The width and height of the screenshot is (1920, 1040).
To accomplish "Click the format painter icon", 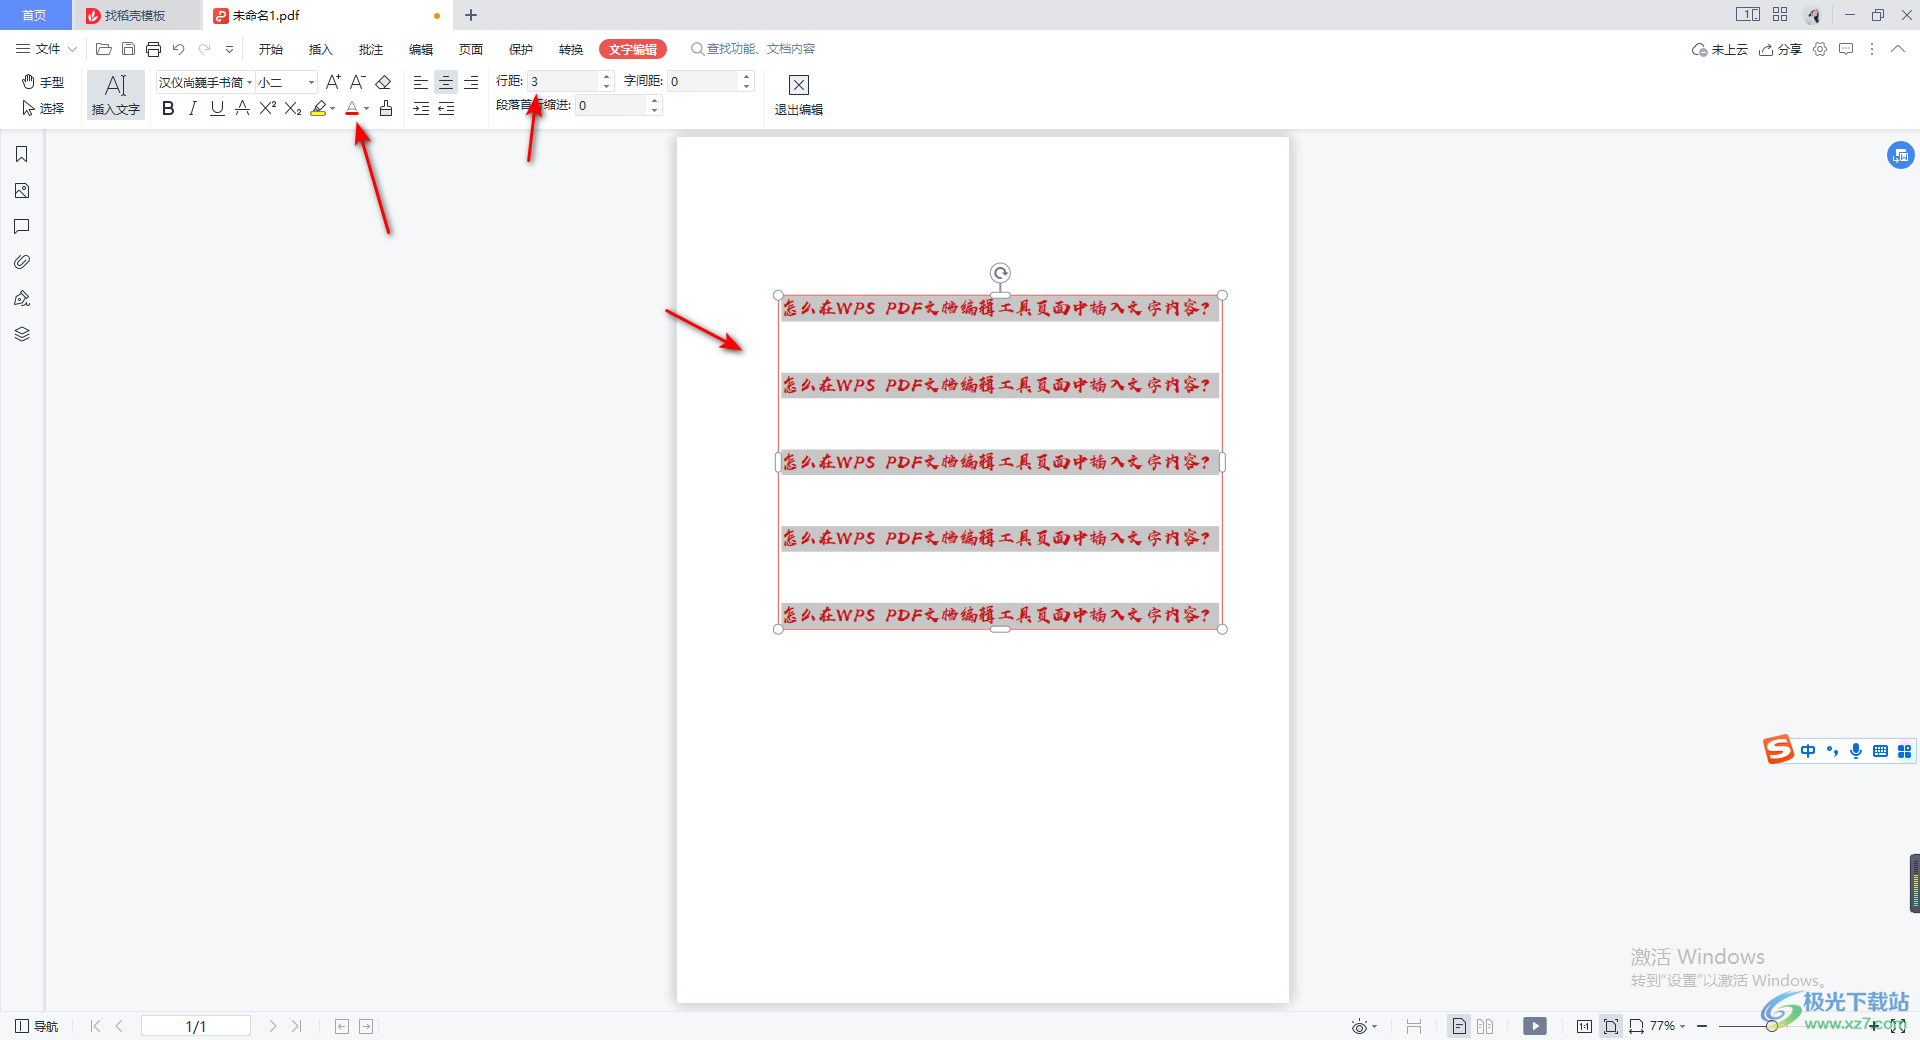I will pyautogui.click(x=386, y=108).
